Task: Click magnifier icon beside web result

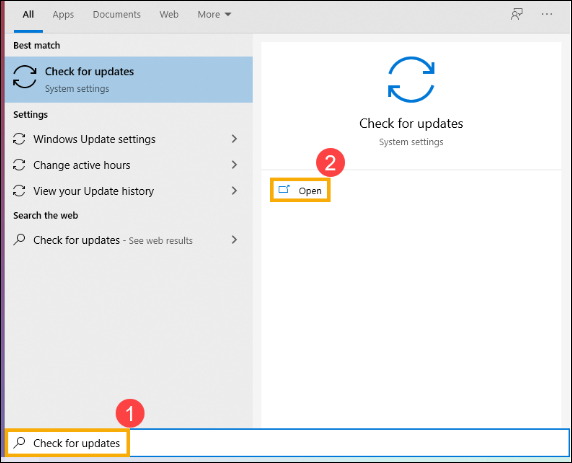Action: pyautogui.click(x=19, y=240)
